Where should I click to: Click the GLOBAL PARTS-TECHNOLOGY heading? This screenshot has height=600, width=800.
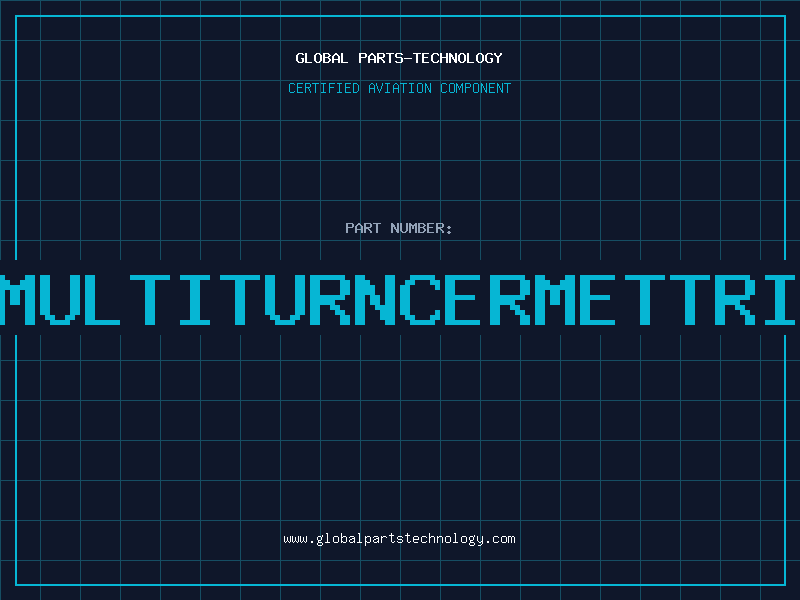pyautogui.click(x=399, y=58)
